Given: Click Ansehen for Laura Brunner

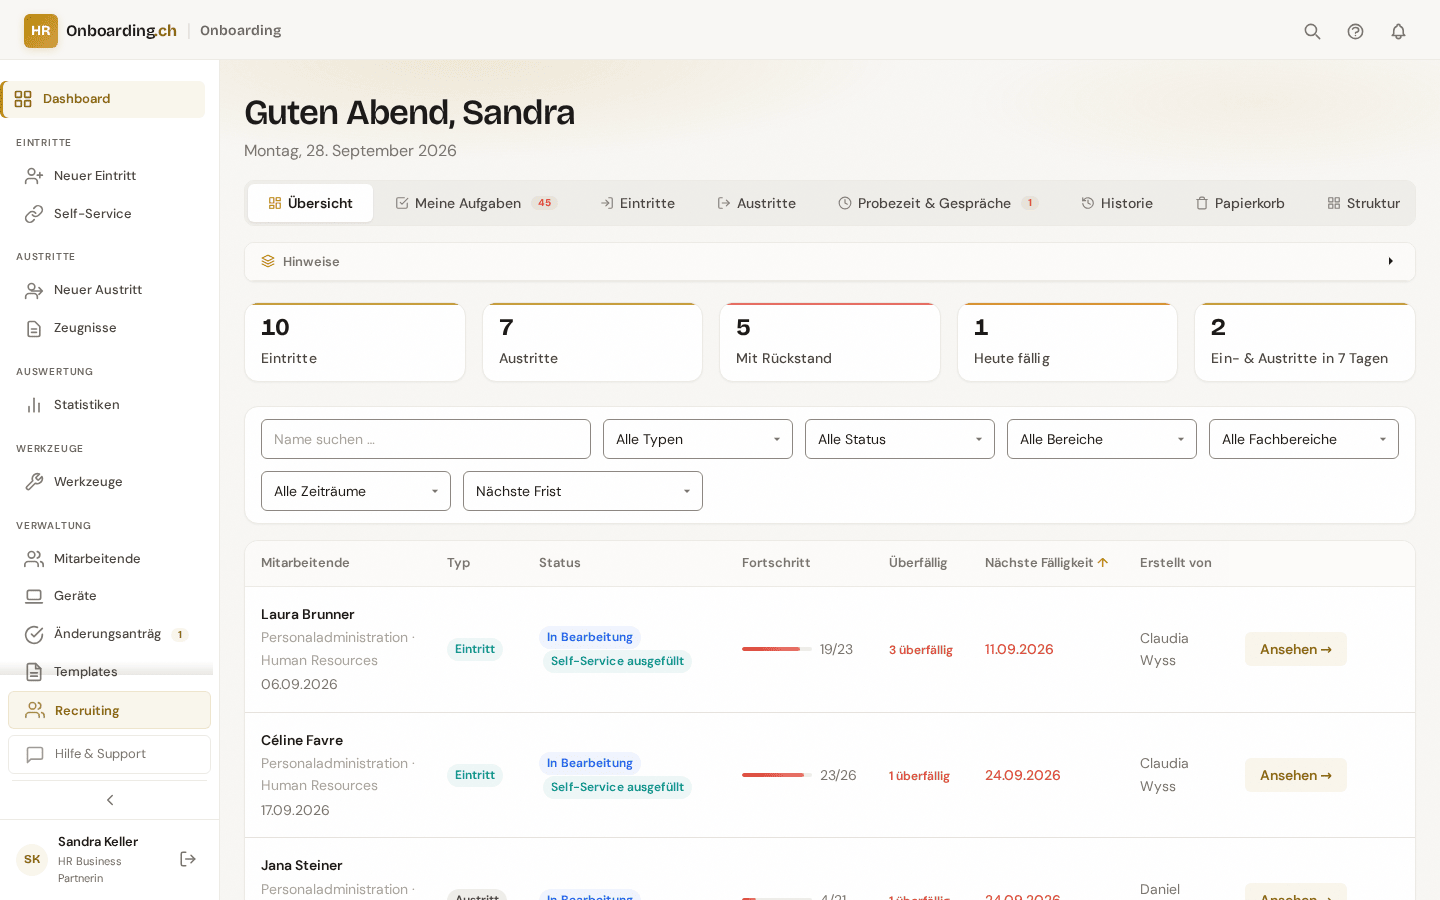Looking at the screenshot, I should tap(1296, 649).
